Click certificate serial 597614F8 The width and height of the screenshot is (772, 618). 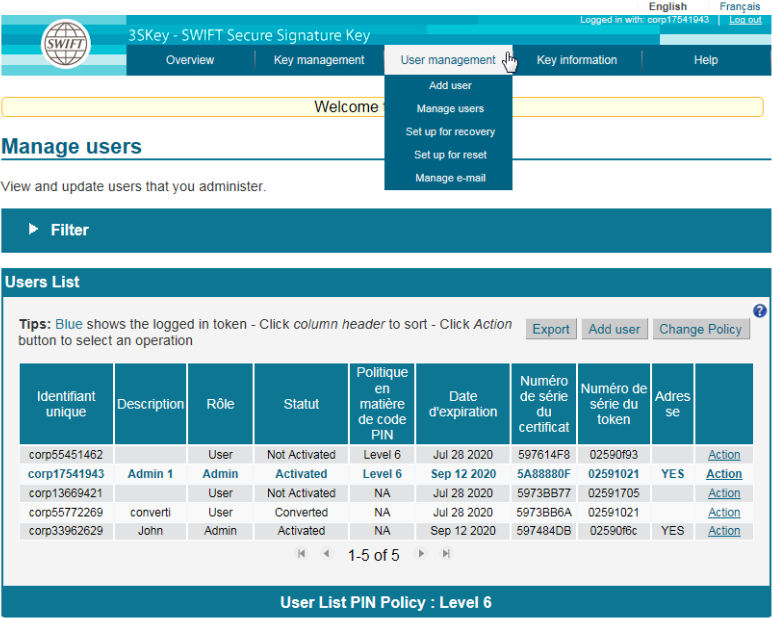pyautogui.click(x=544, y=455)
